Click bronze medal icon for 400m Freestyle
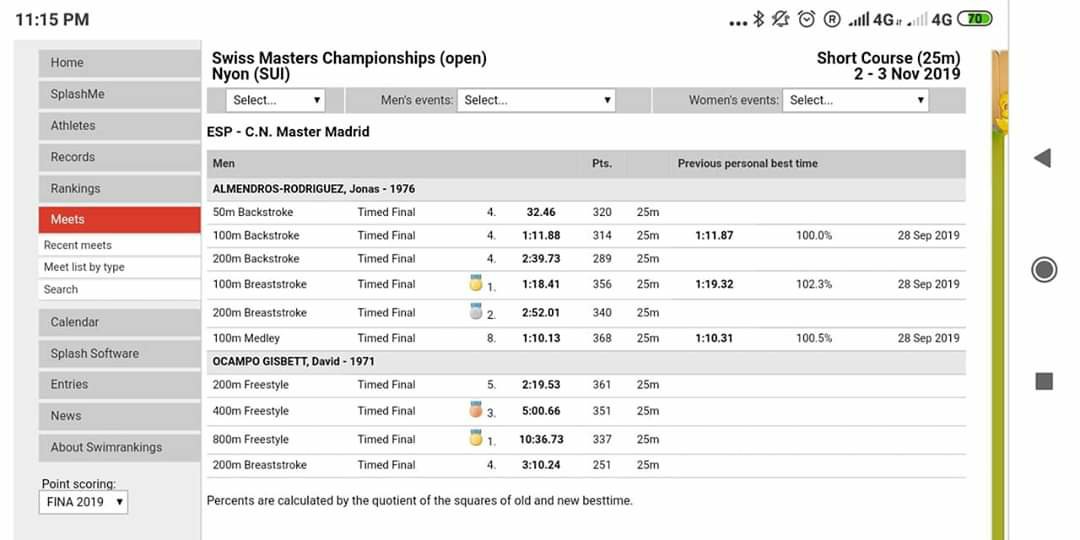The height and width of the screenshot is (540, 1080). click(x=476, y=410)
